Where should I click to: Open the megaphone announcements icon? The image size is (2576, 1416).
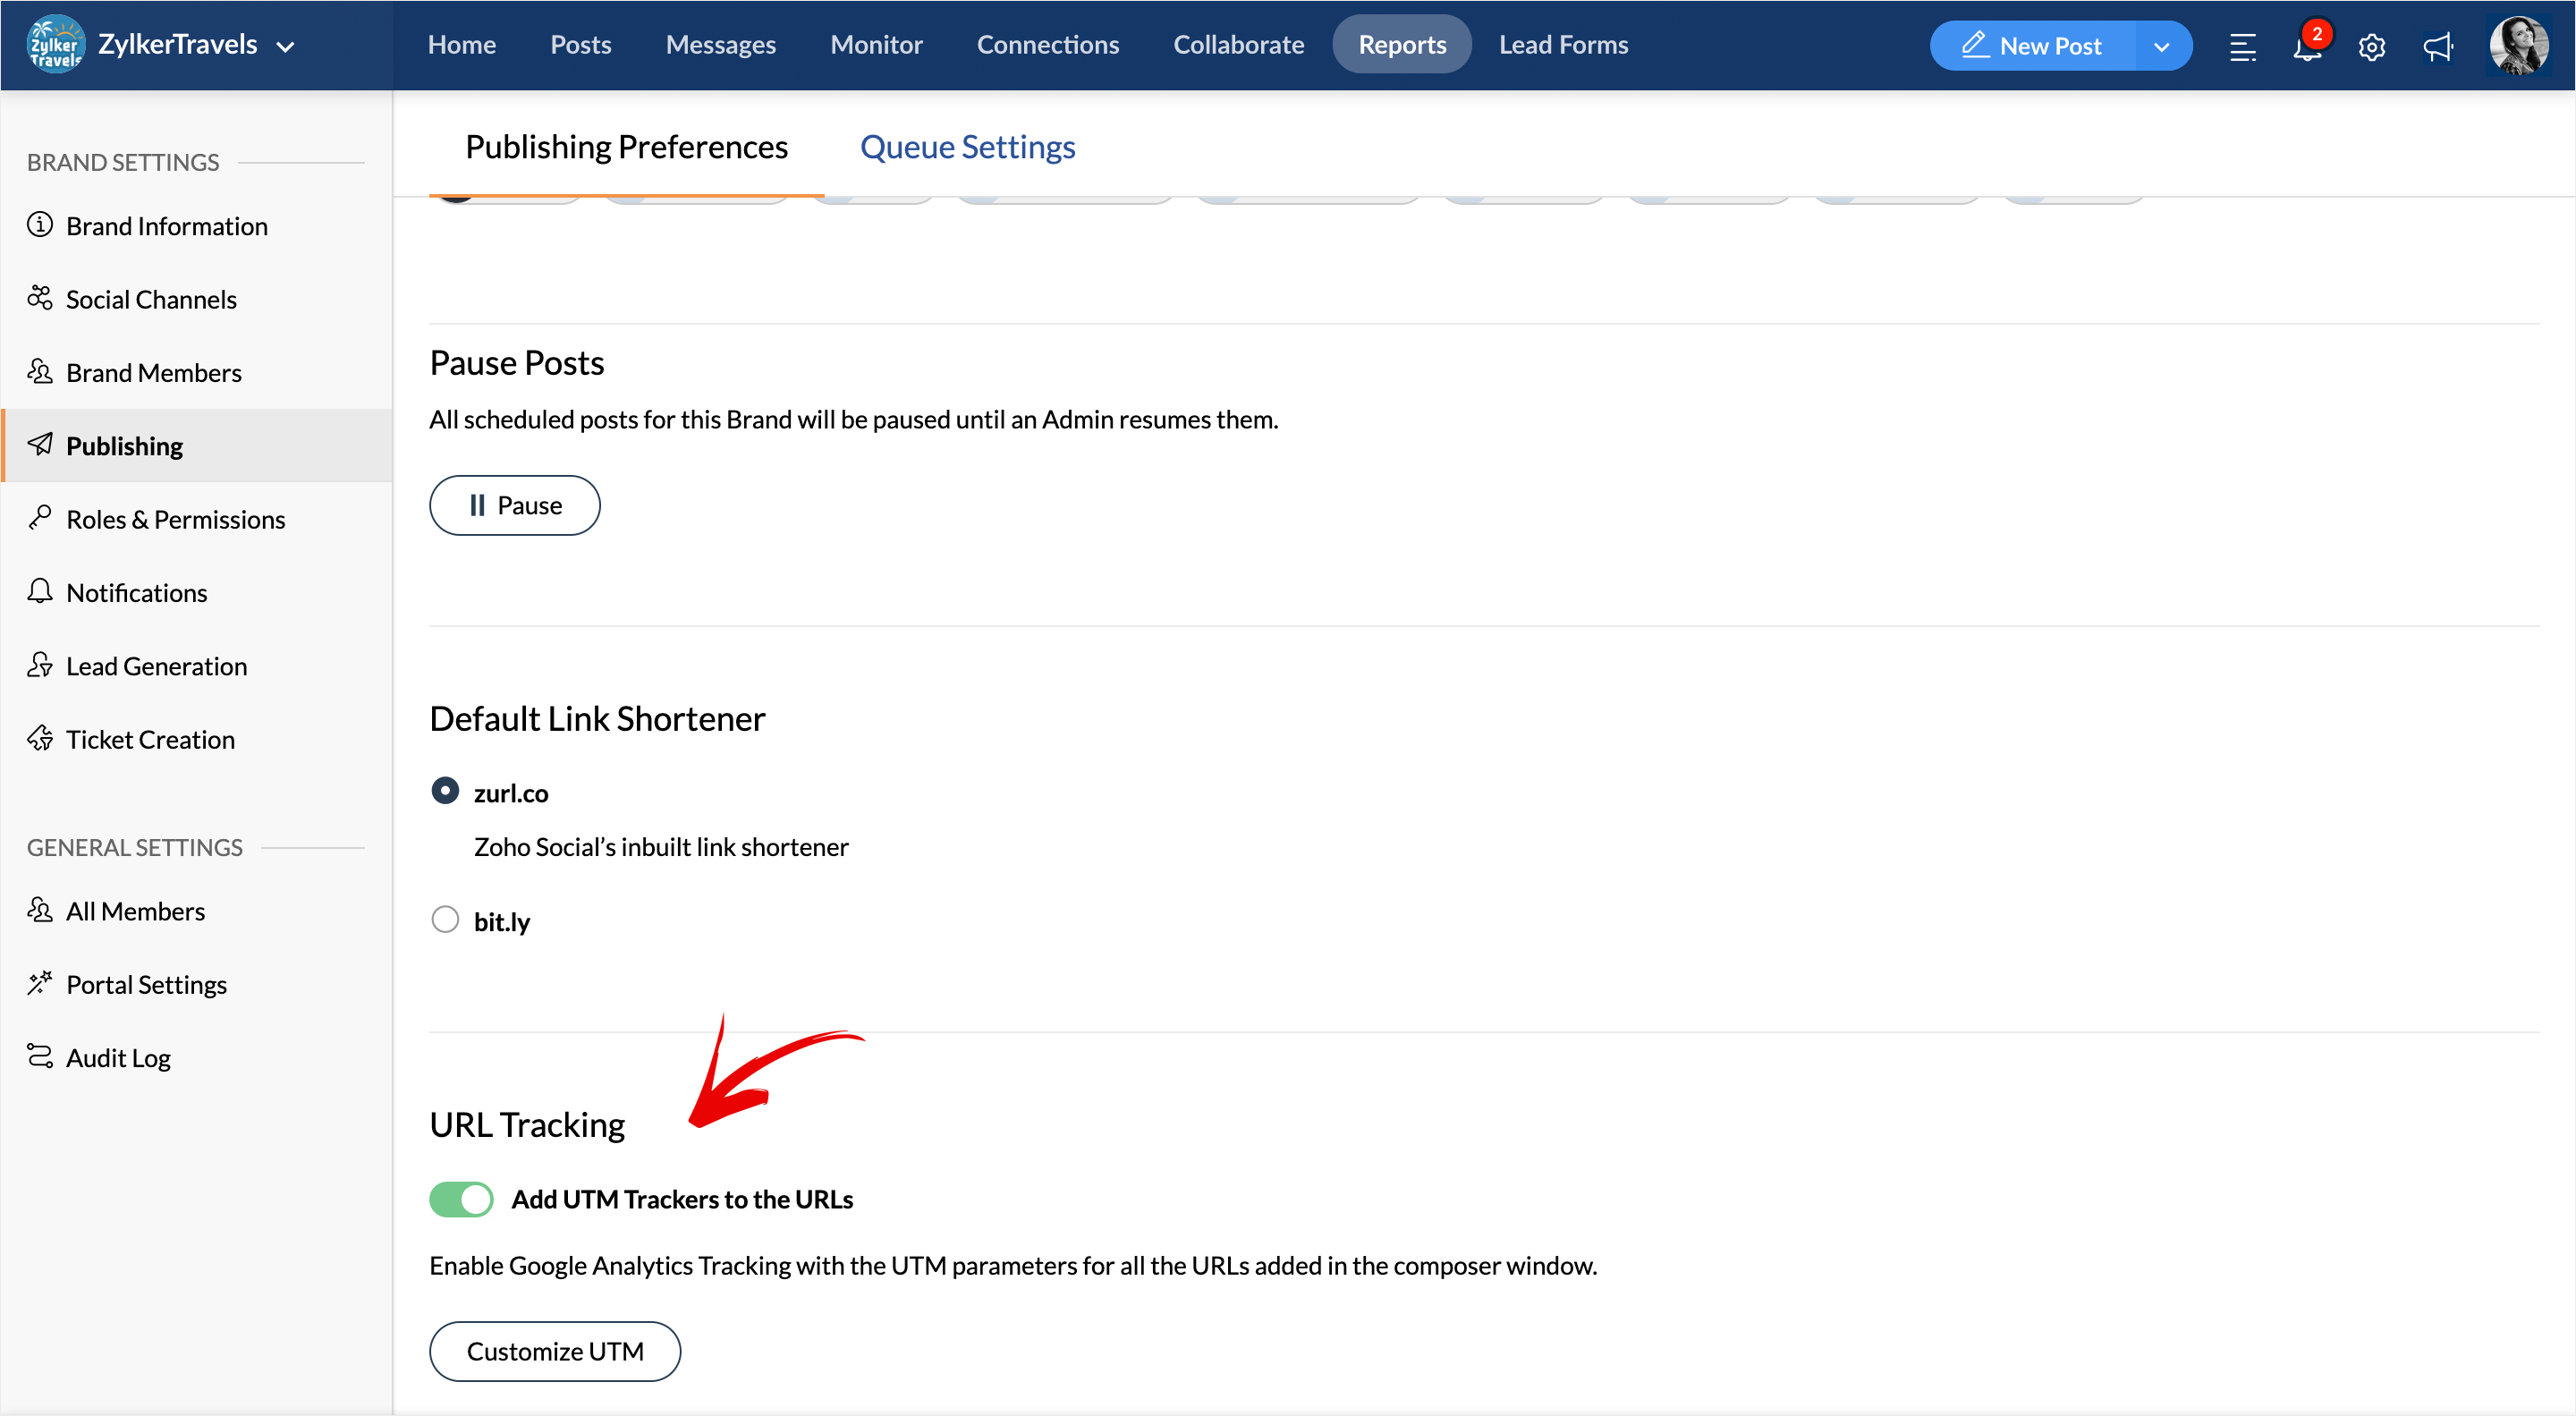(2437, 46)
